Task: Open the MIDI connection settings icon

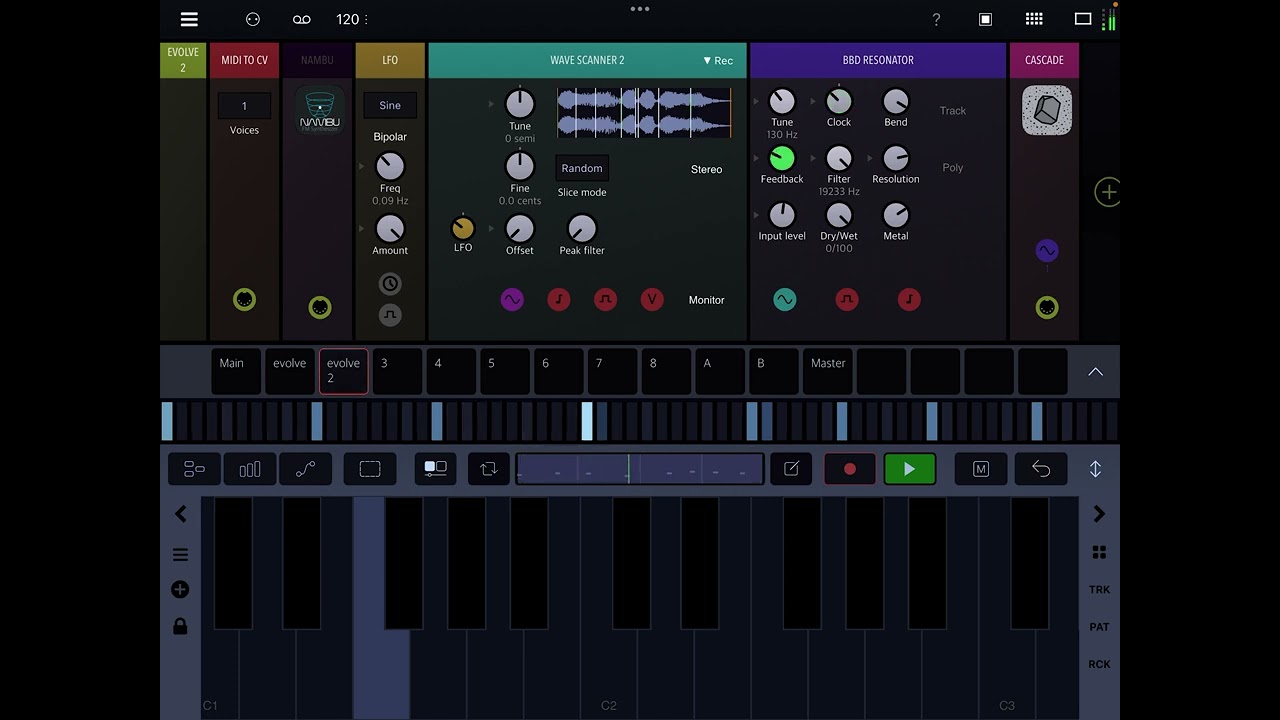Action: (x=253, y=19)
